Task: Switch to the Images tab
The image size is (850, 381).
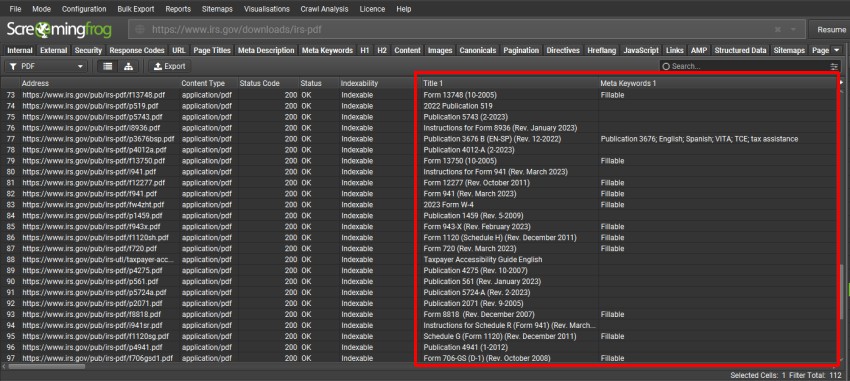Action: click(440, 50)
